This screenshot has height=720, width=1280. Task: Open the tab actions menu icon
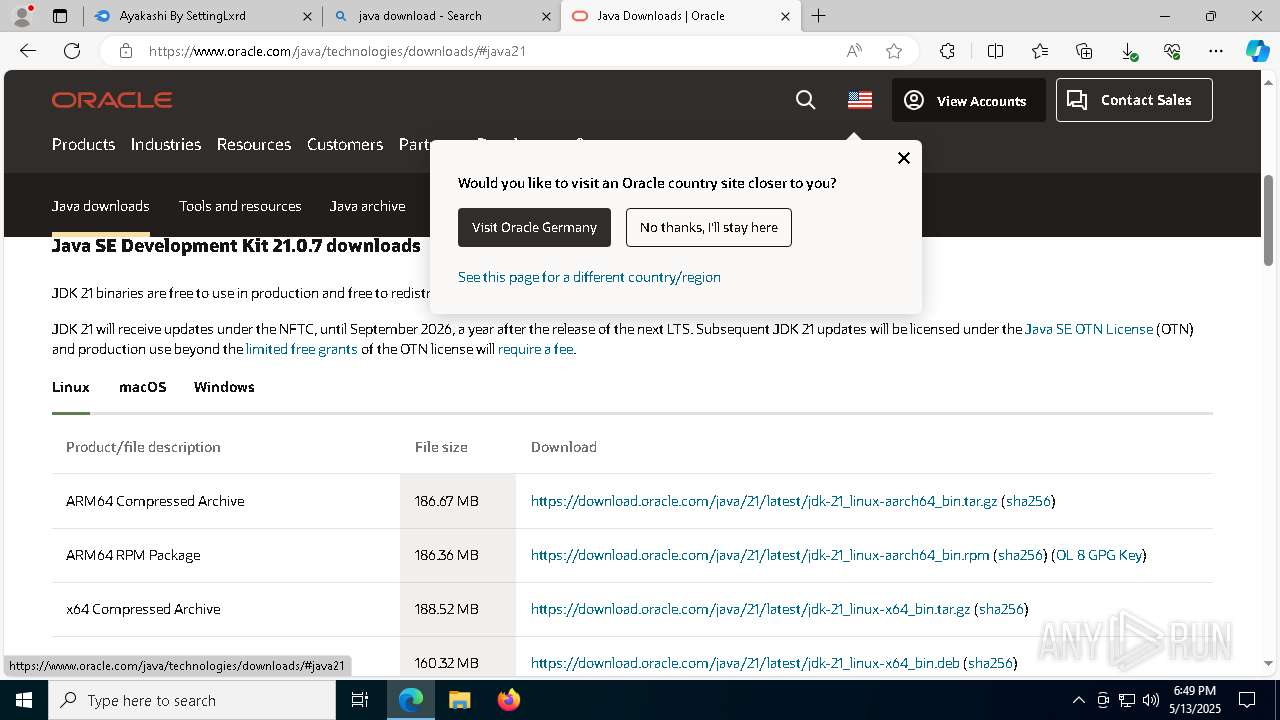(x=60, y=16)
